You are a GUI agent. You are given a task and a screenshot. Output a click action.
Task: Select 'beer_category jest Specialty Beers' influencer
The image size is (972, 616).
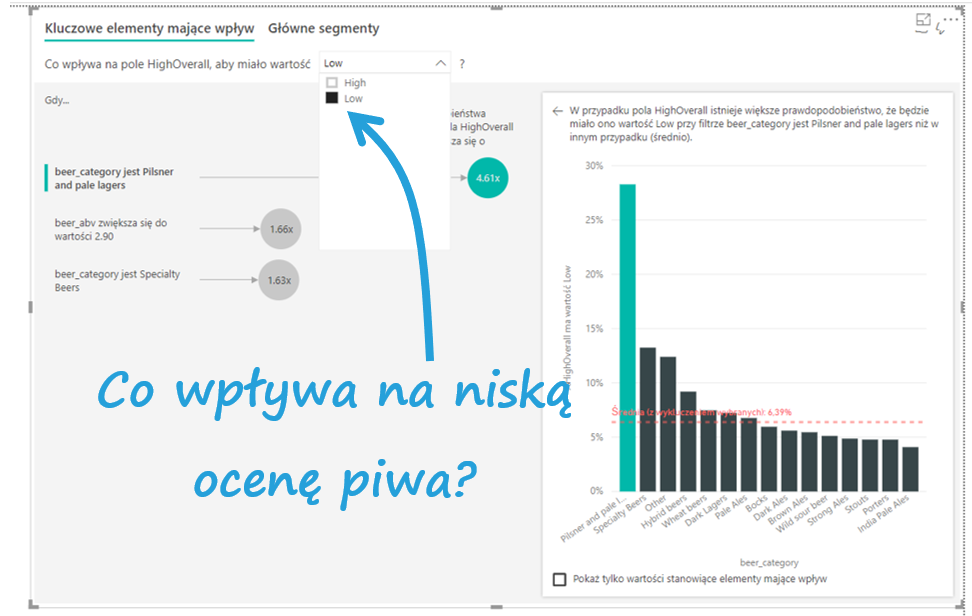click(117, 281)
